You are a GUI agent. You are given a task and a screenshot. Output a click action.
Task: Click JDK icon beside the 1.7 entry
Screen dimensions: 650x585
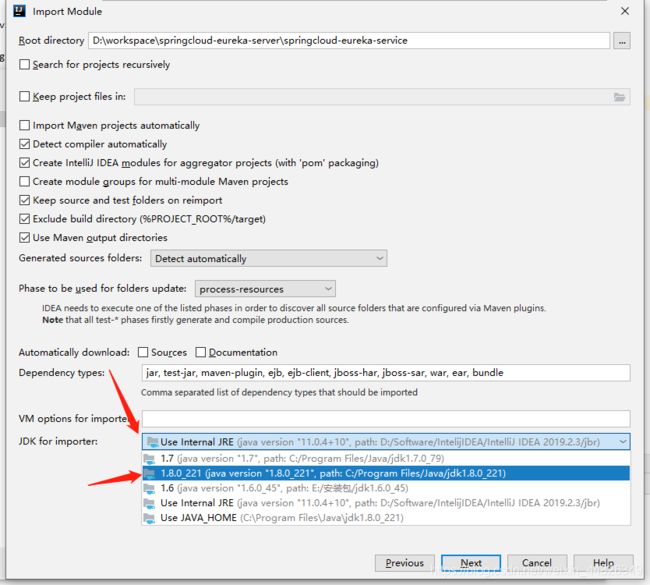151,458
